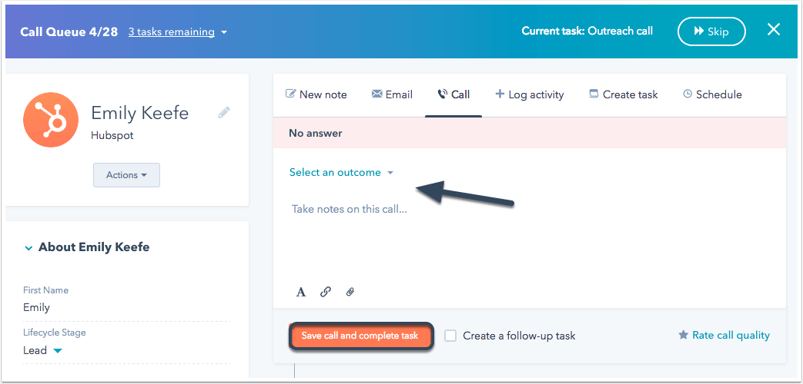The image size is (803, 384).
Task: Open the New note tab
Action: (316, 95)
